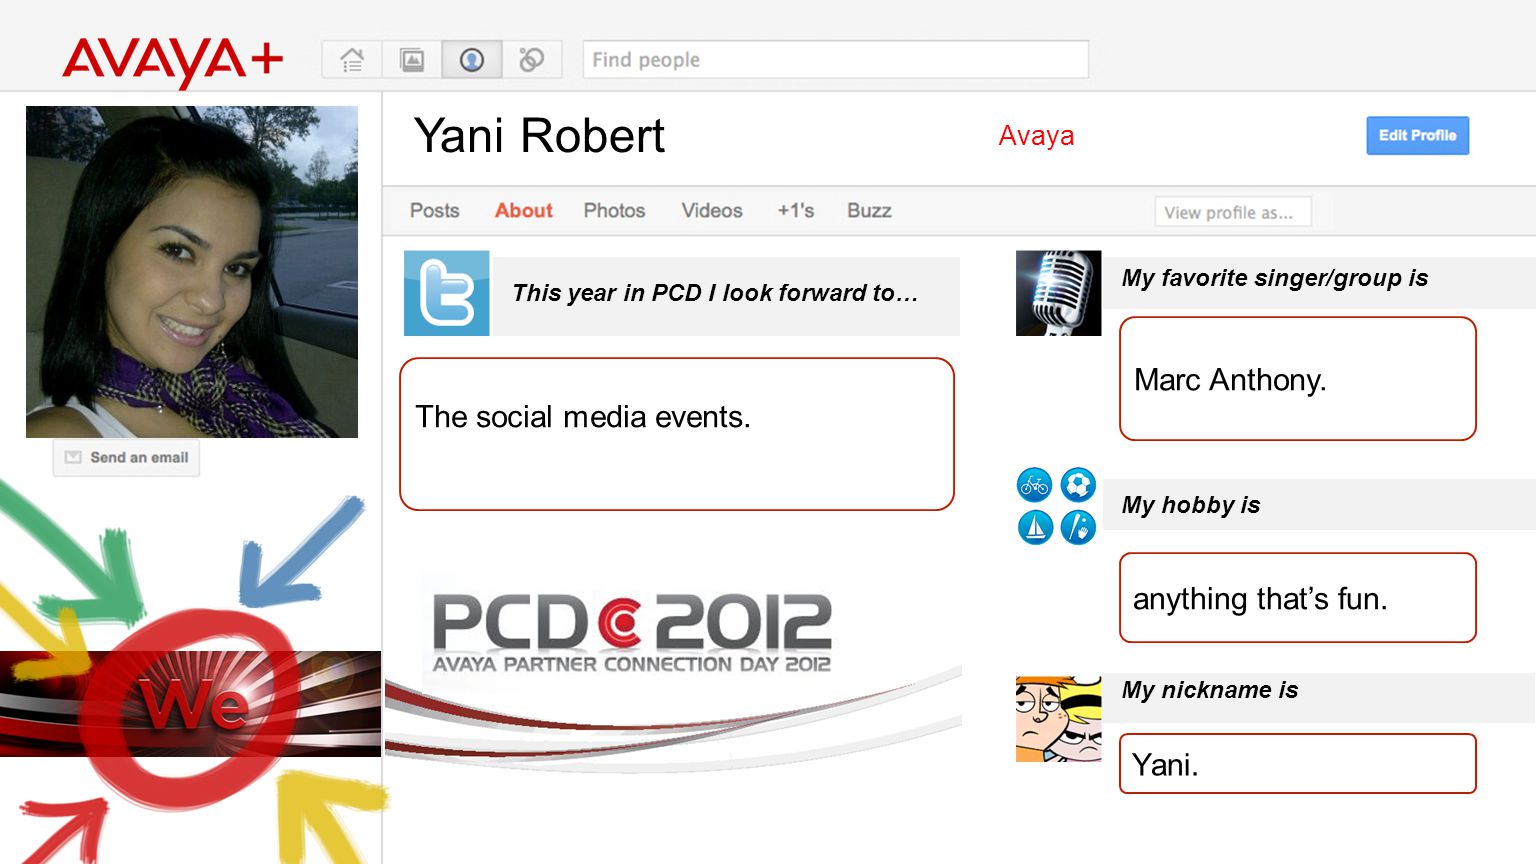
Task: Open the photos icon in toolbar
Action: [x=412, y=60]
